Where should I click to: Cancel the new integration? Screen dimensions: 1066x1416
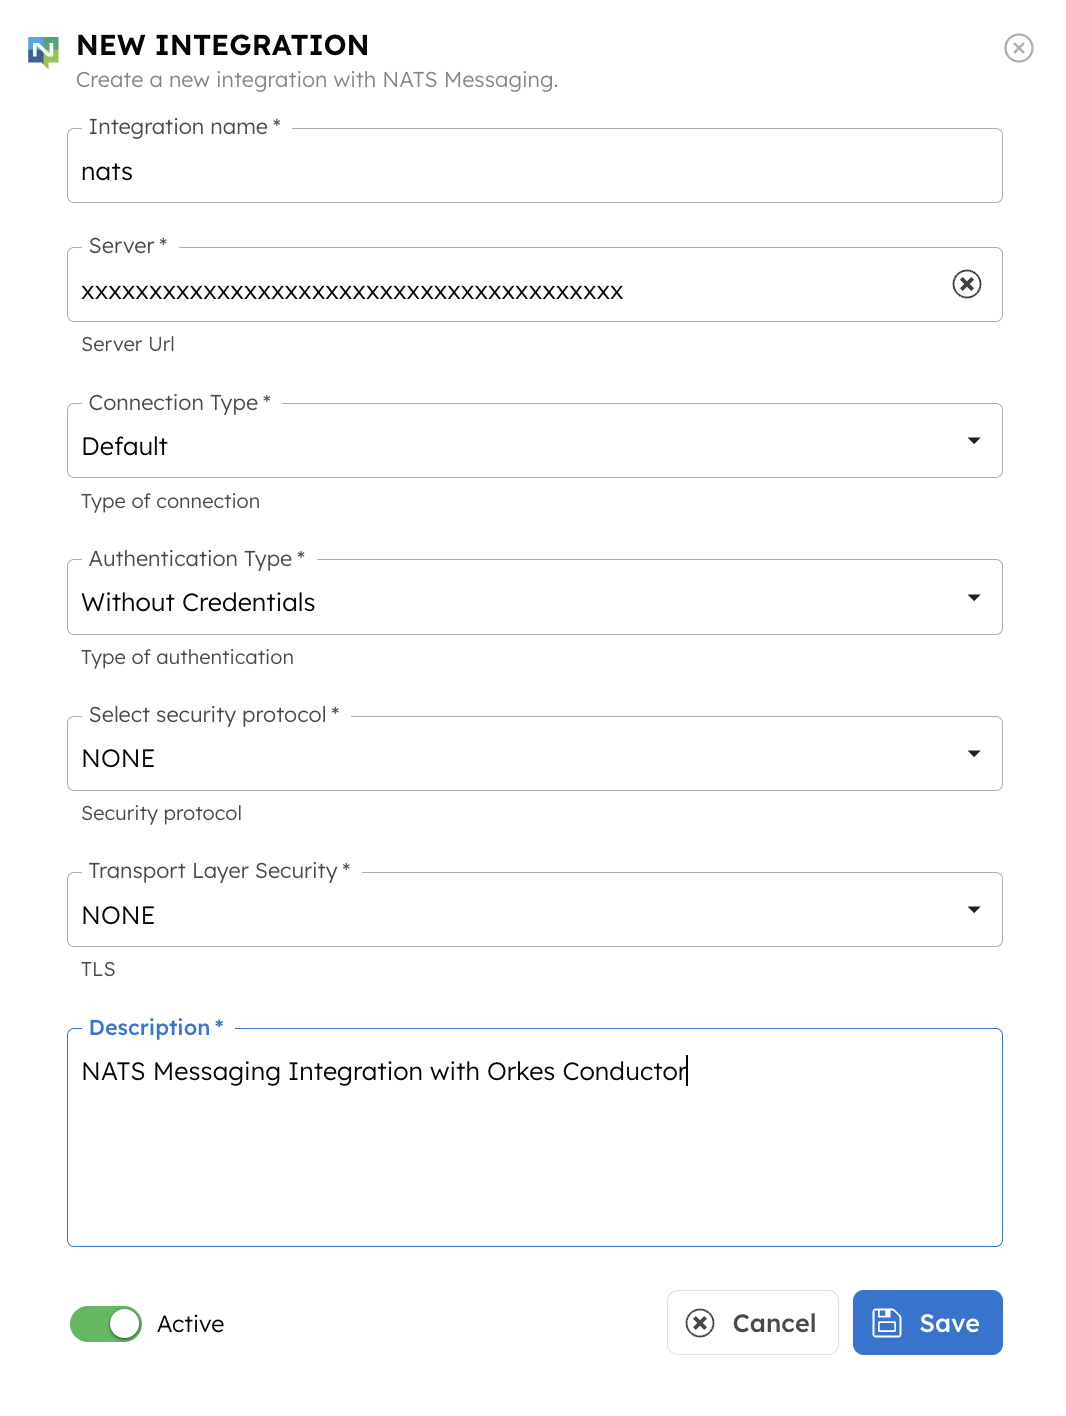click(752, 1323)
